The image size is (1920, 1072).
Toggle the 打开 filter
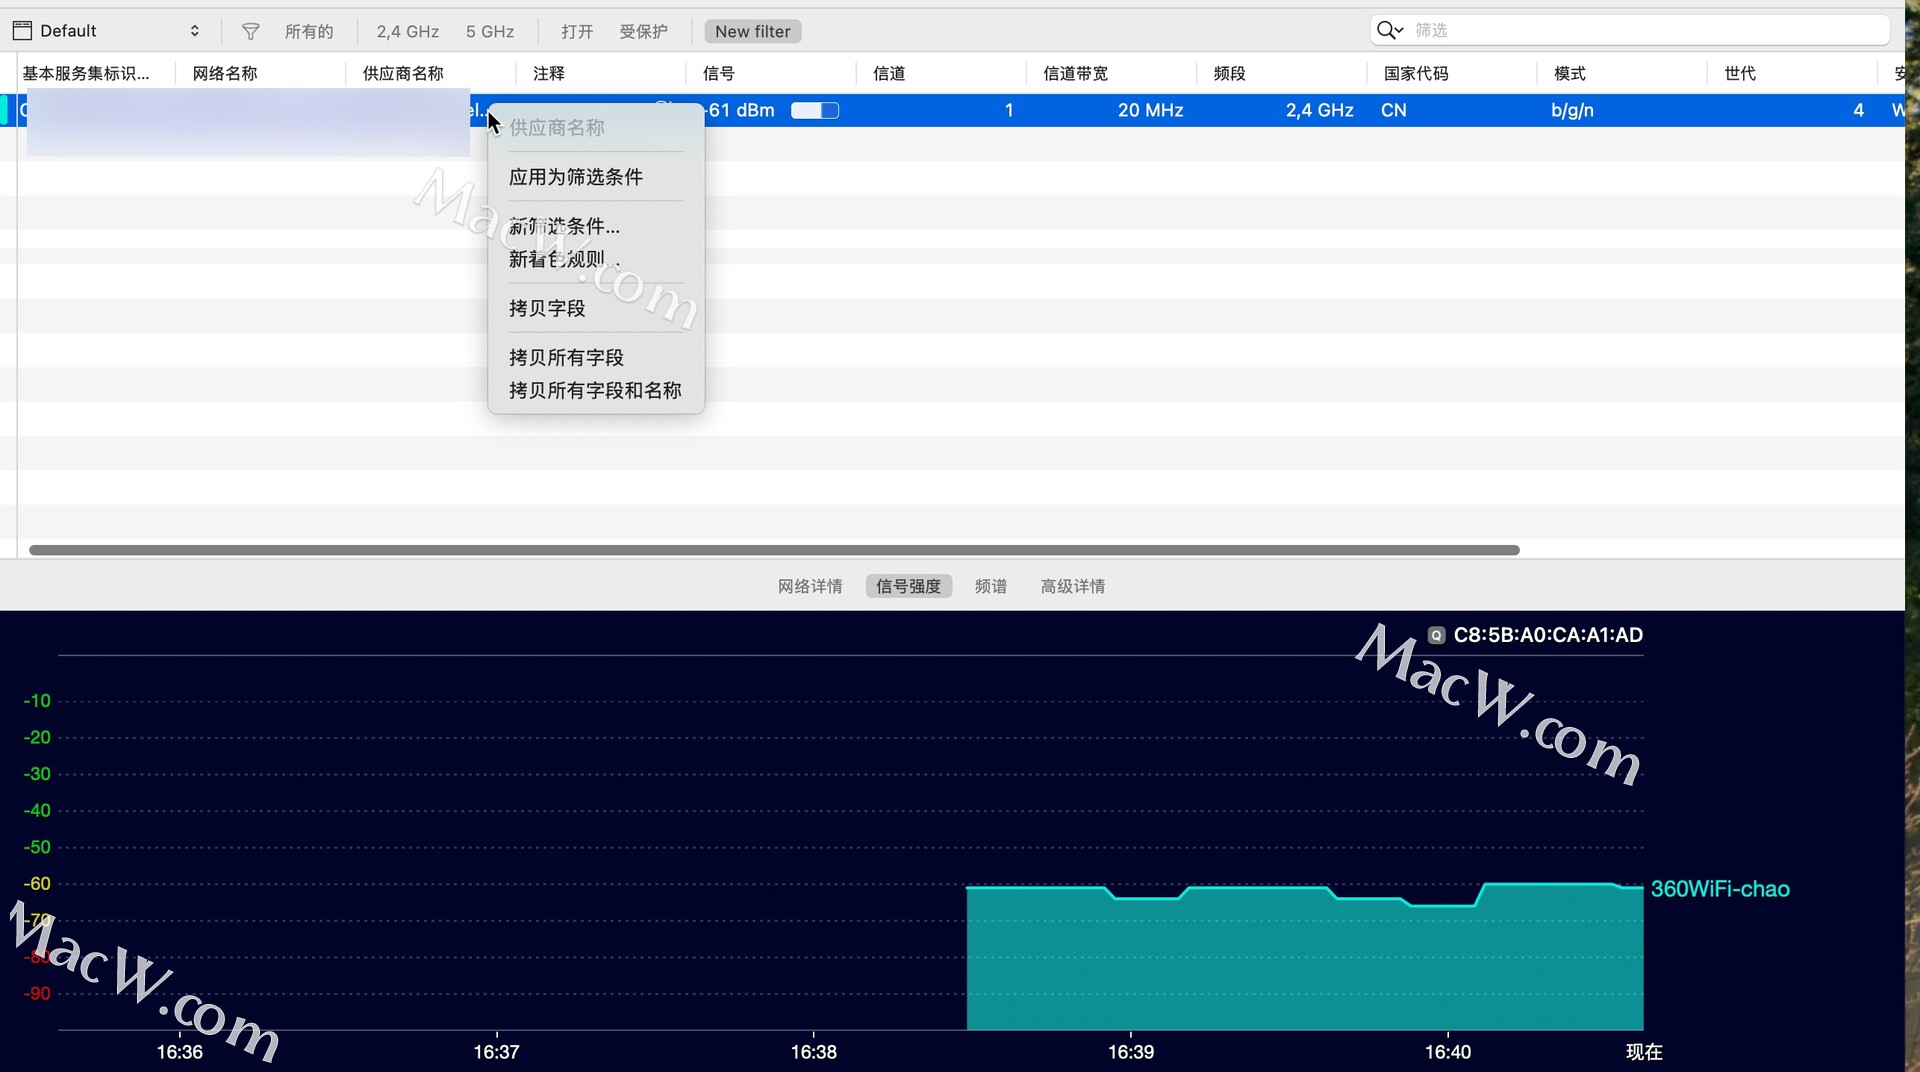coord(577,31)
